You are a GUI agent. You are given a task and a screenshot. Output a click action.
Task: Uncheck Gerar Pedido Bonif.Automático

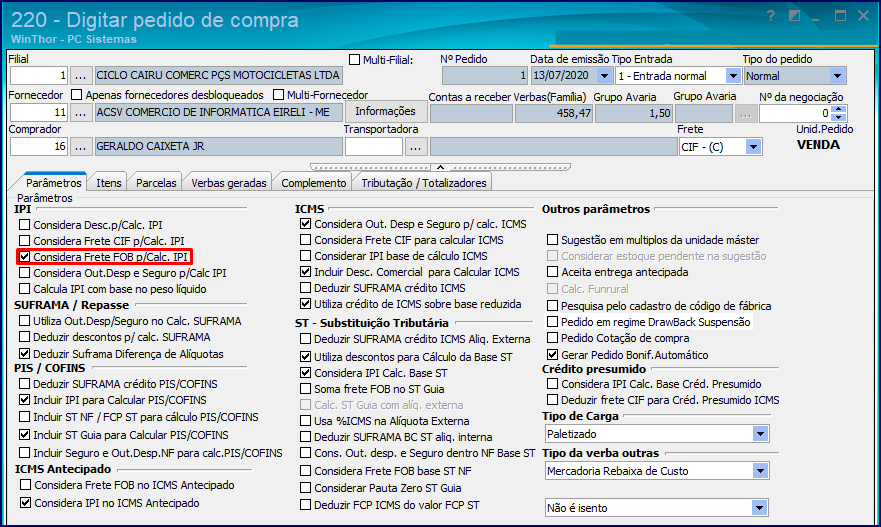(x=552, y=355)
